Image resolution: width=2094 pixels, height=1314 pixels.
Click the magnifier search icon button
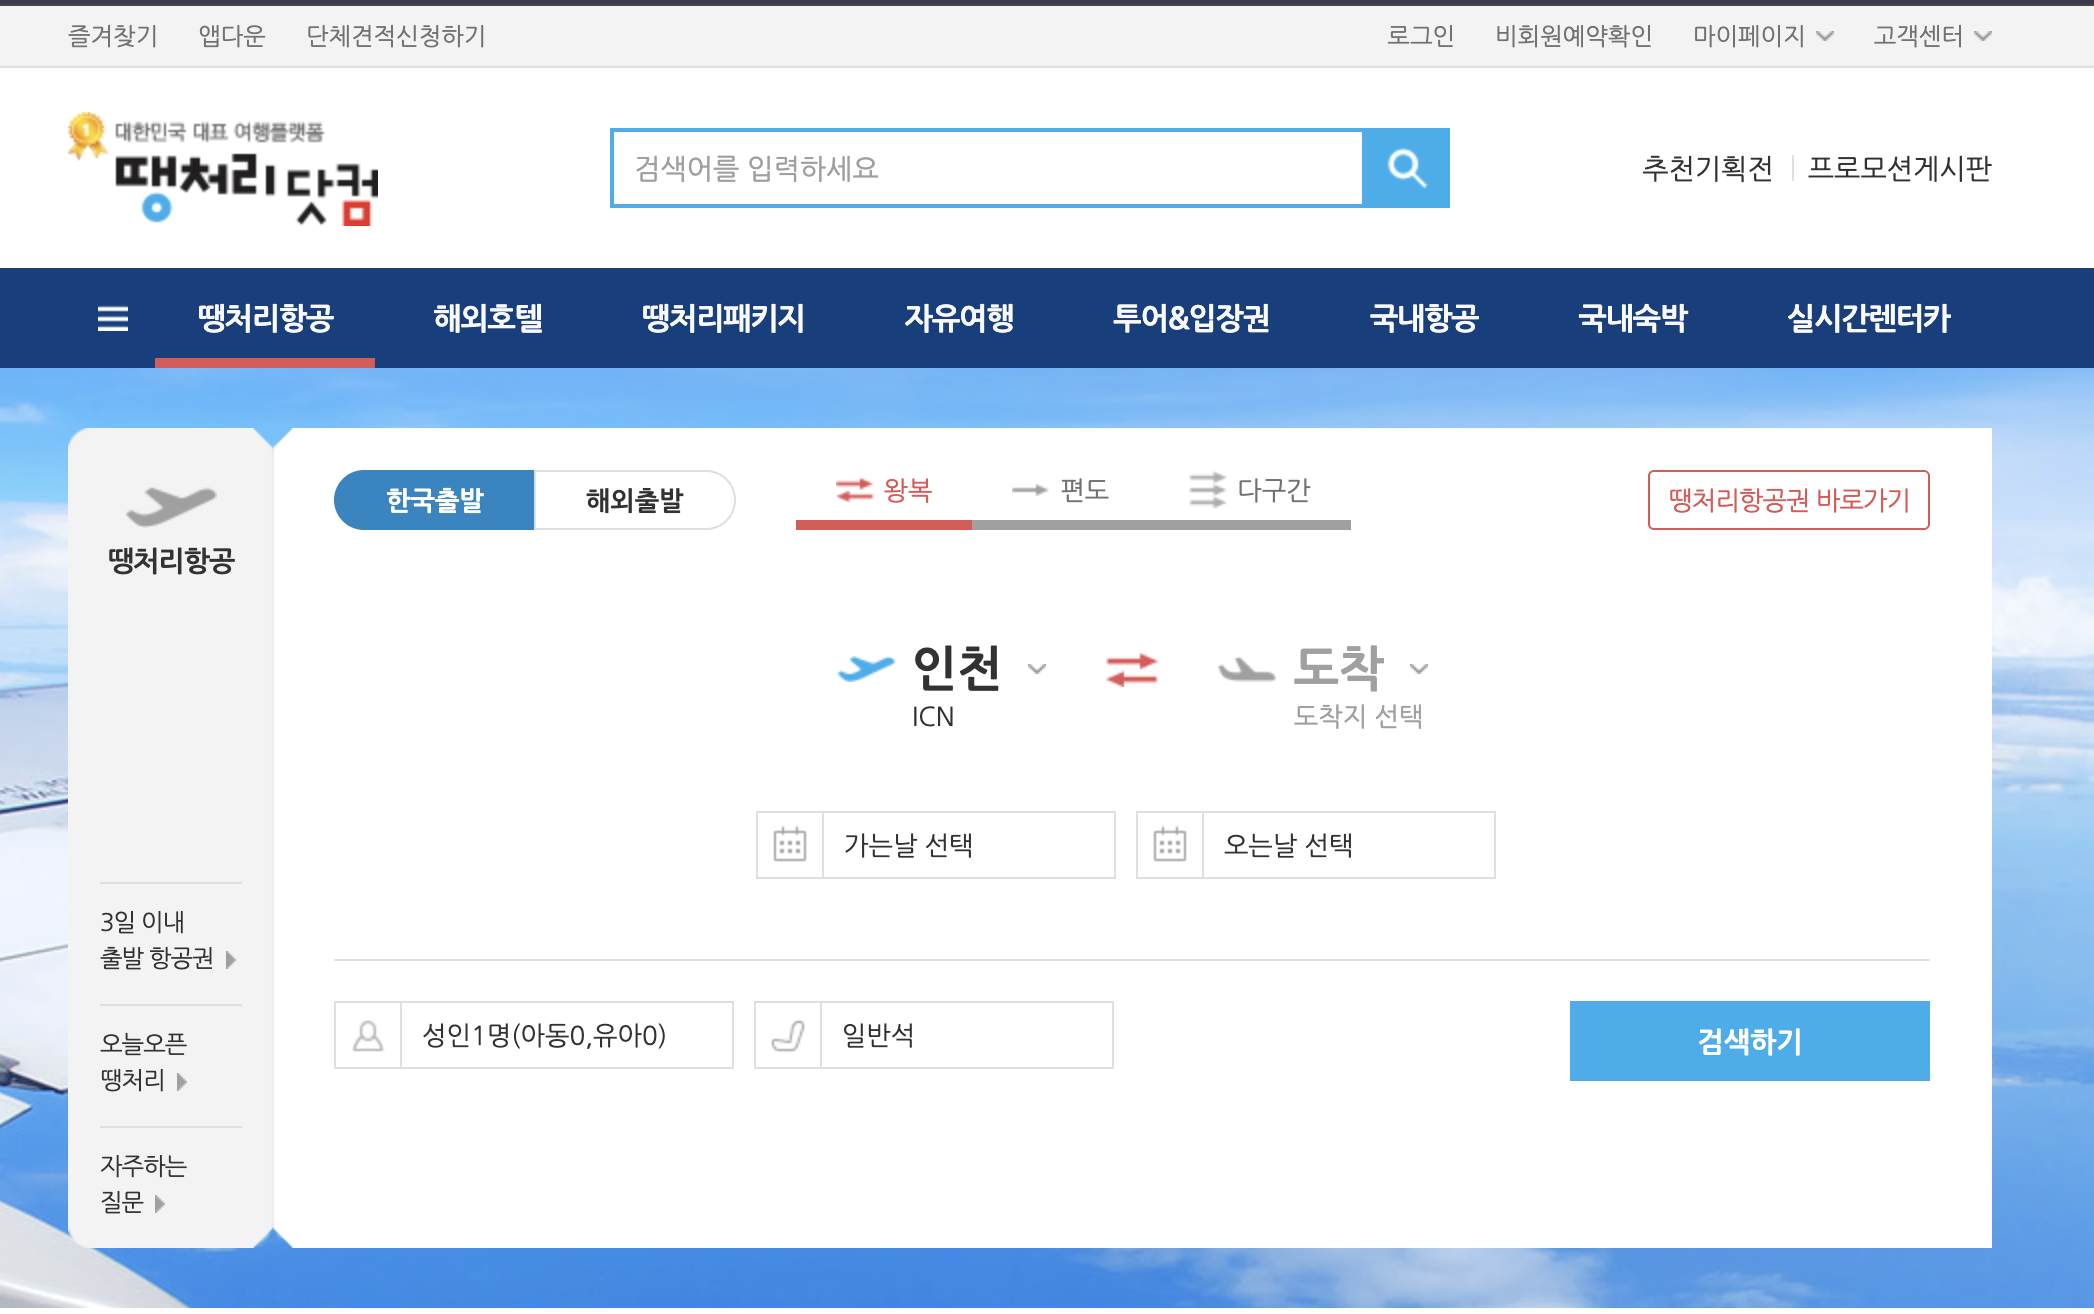click(x=1406, y=168)
